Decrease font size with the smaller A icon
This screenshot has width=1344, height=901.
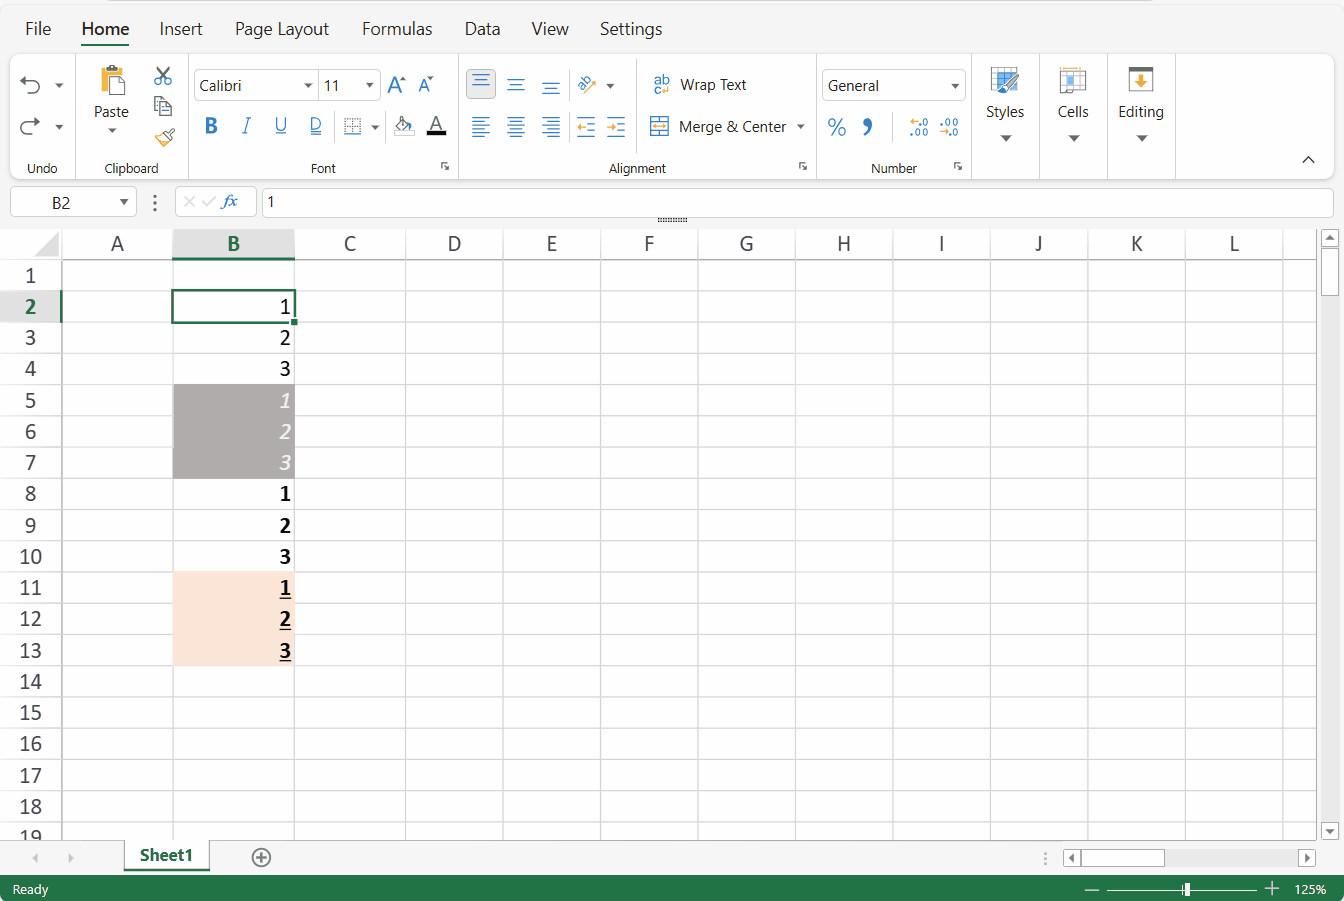click(x=426, y=85)
